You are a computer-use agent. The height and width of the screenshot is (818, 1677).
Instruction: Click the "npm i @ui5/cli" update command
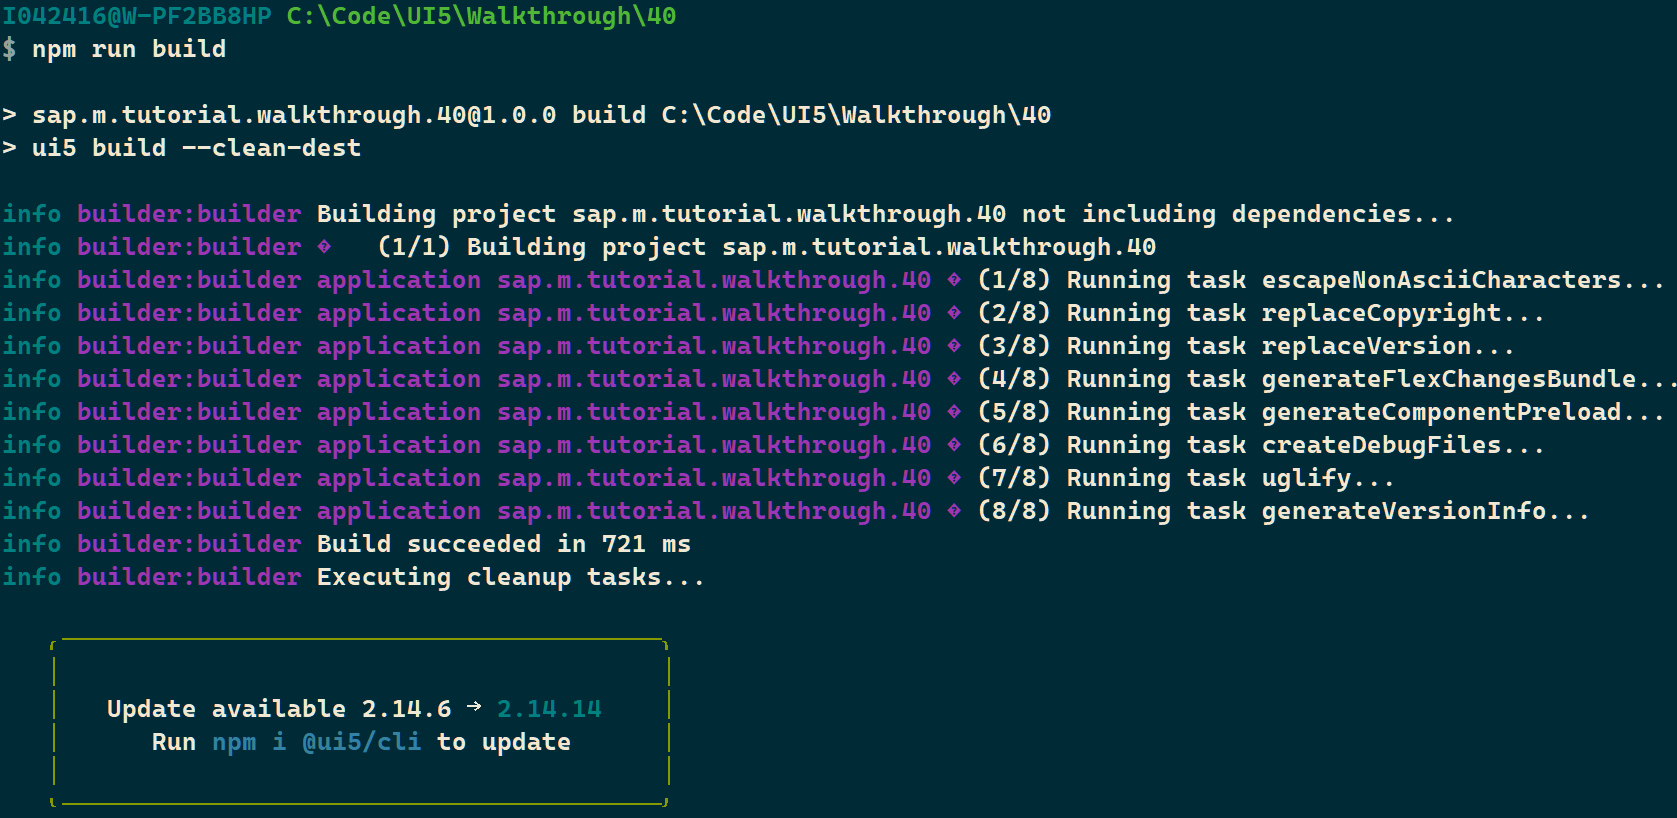click(x=316, y=742)
